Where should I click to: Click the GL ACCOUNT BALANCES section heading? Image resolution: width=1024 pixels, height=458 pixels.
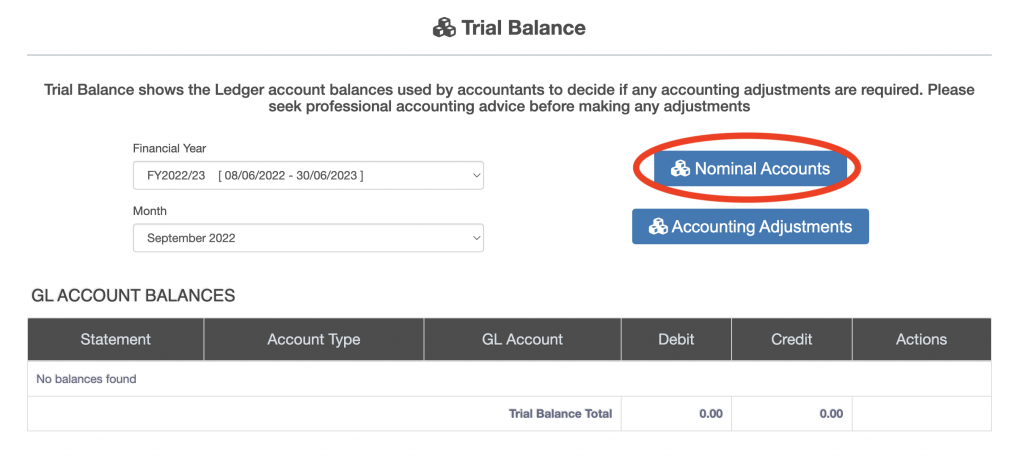[x=133, y=295]
